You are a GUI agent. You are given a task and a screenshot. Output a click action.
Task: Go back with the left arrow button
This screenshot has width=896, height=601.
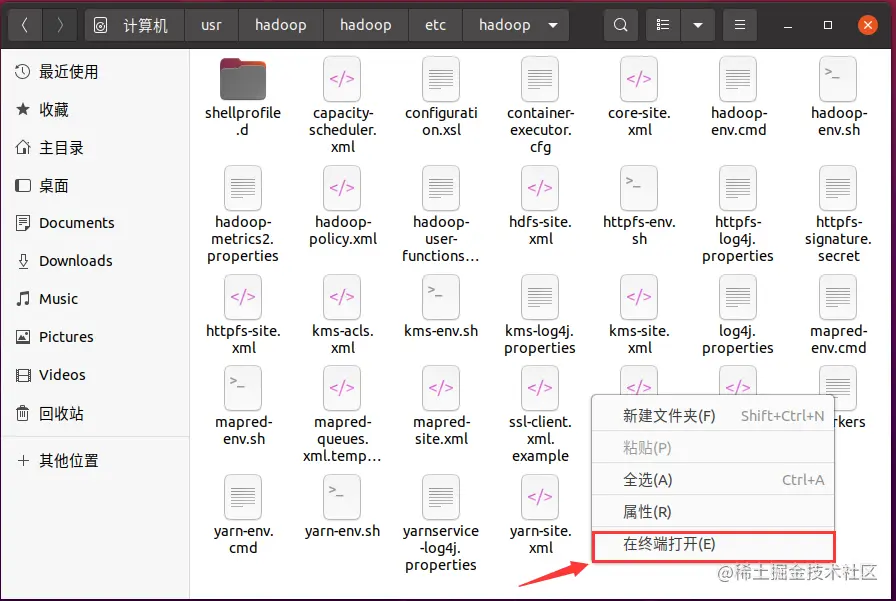point(25,25)
